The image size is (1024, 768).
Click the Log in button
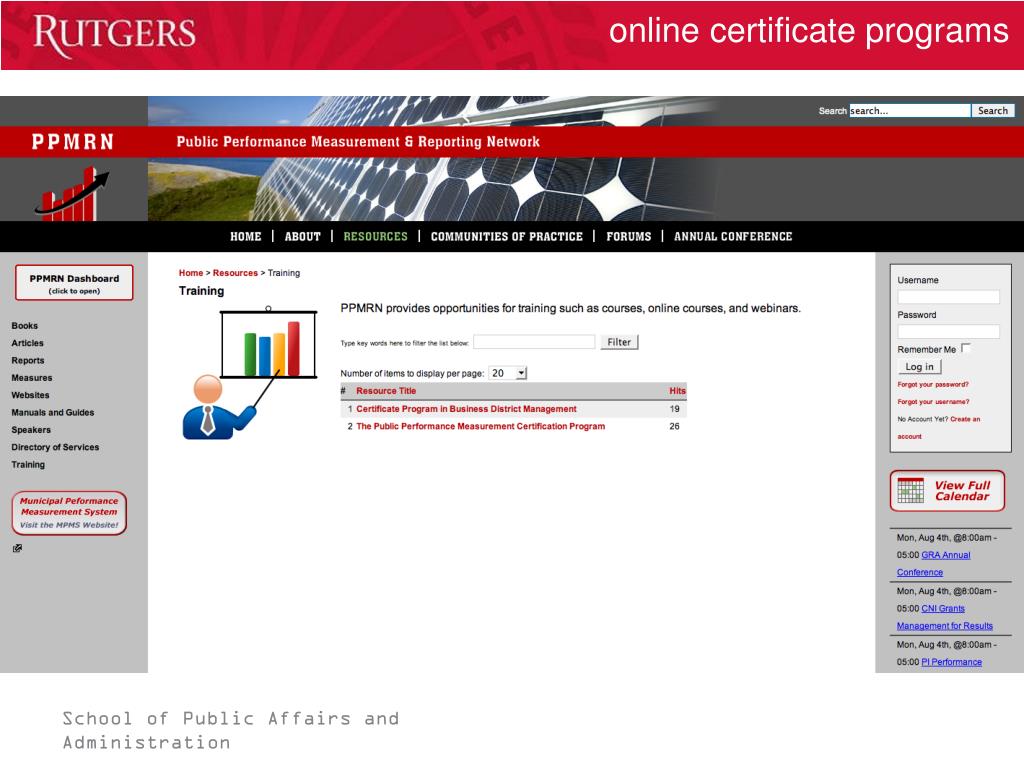[920, 366]
